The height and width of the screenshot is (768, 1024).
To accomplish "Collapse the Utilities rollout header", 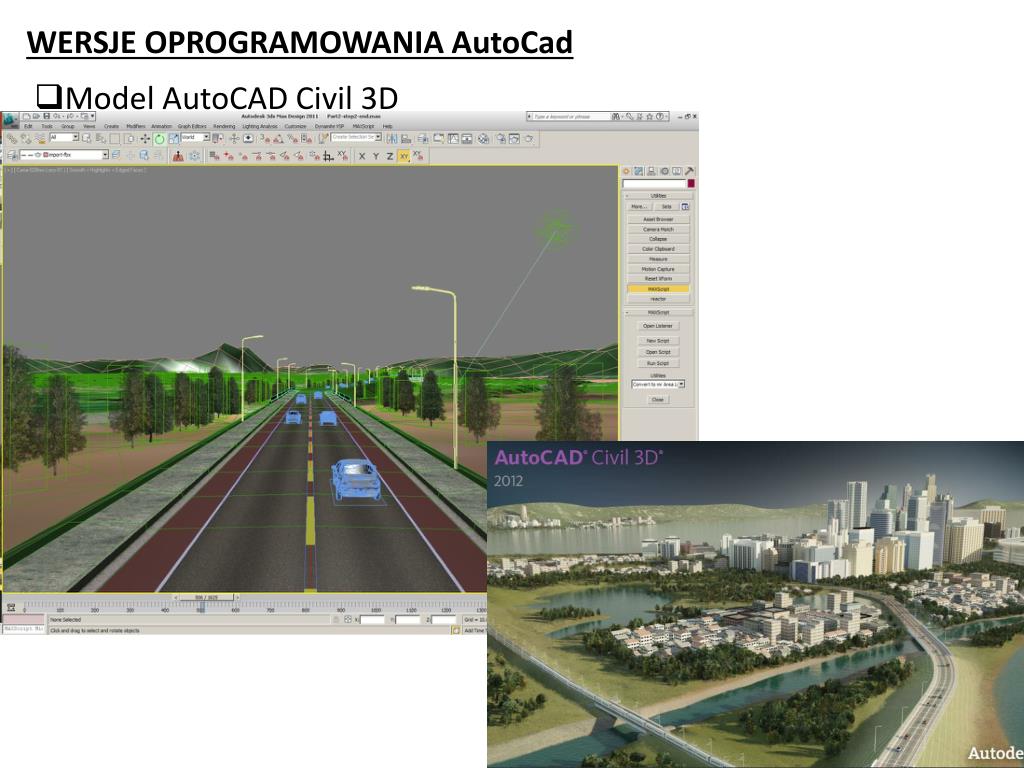I will point(658,195).
